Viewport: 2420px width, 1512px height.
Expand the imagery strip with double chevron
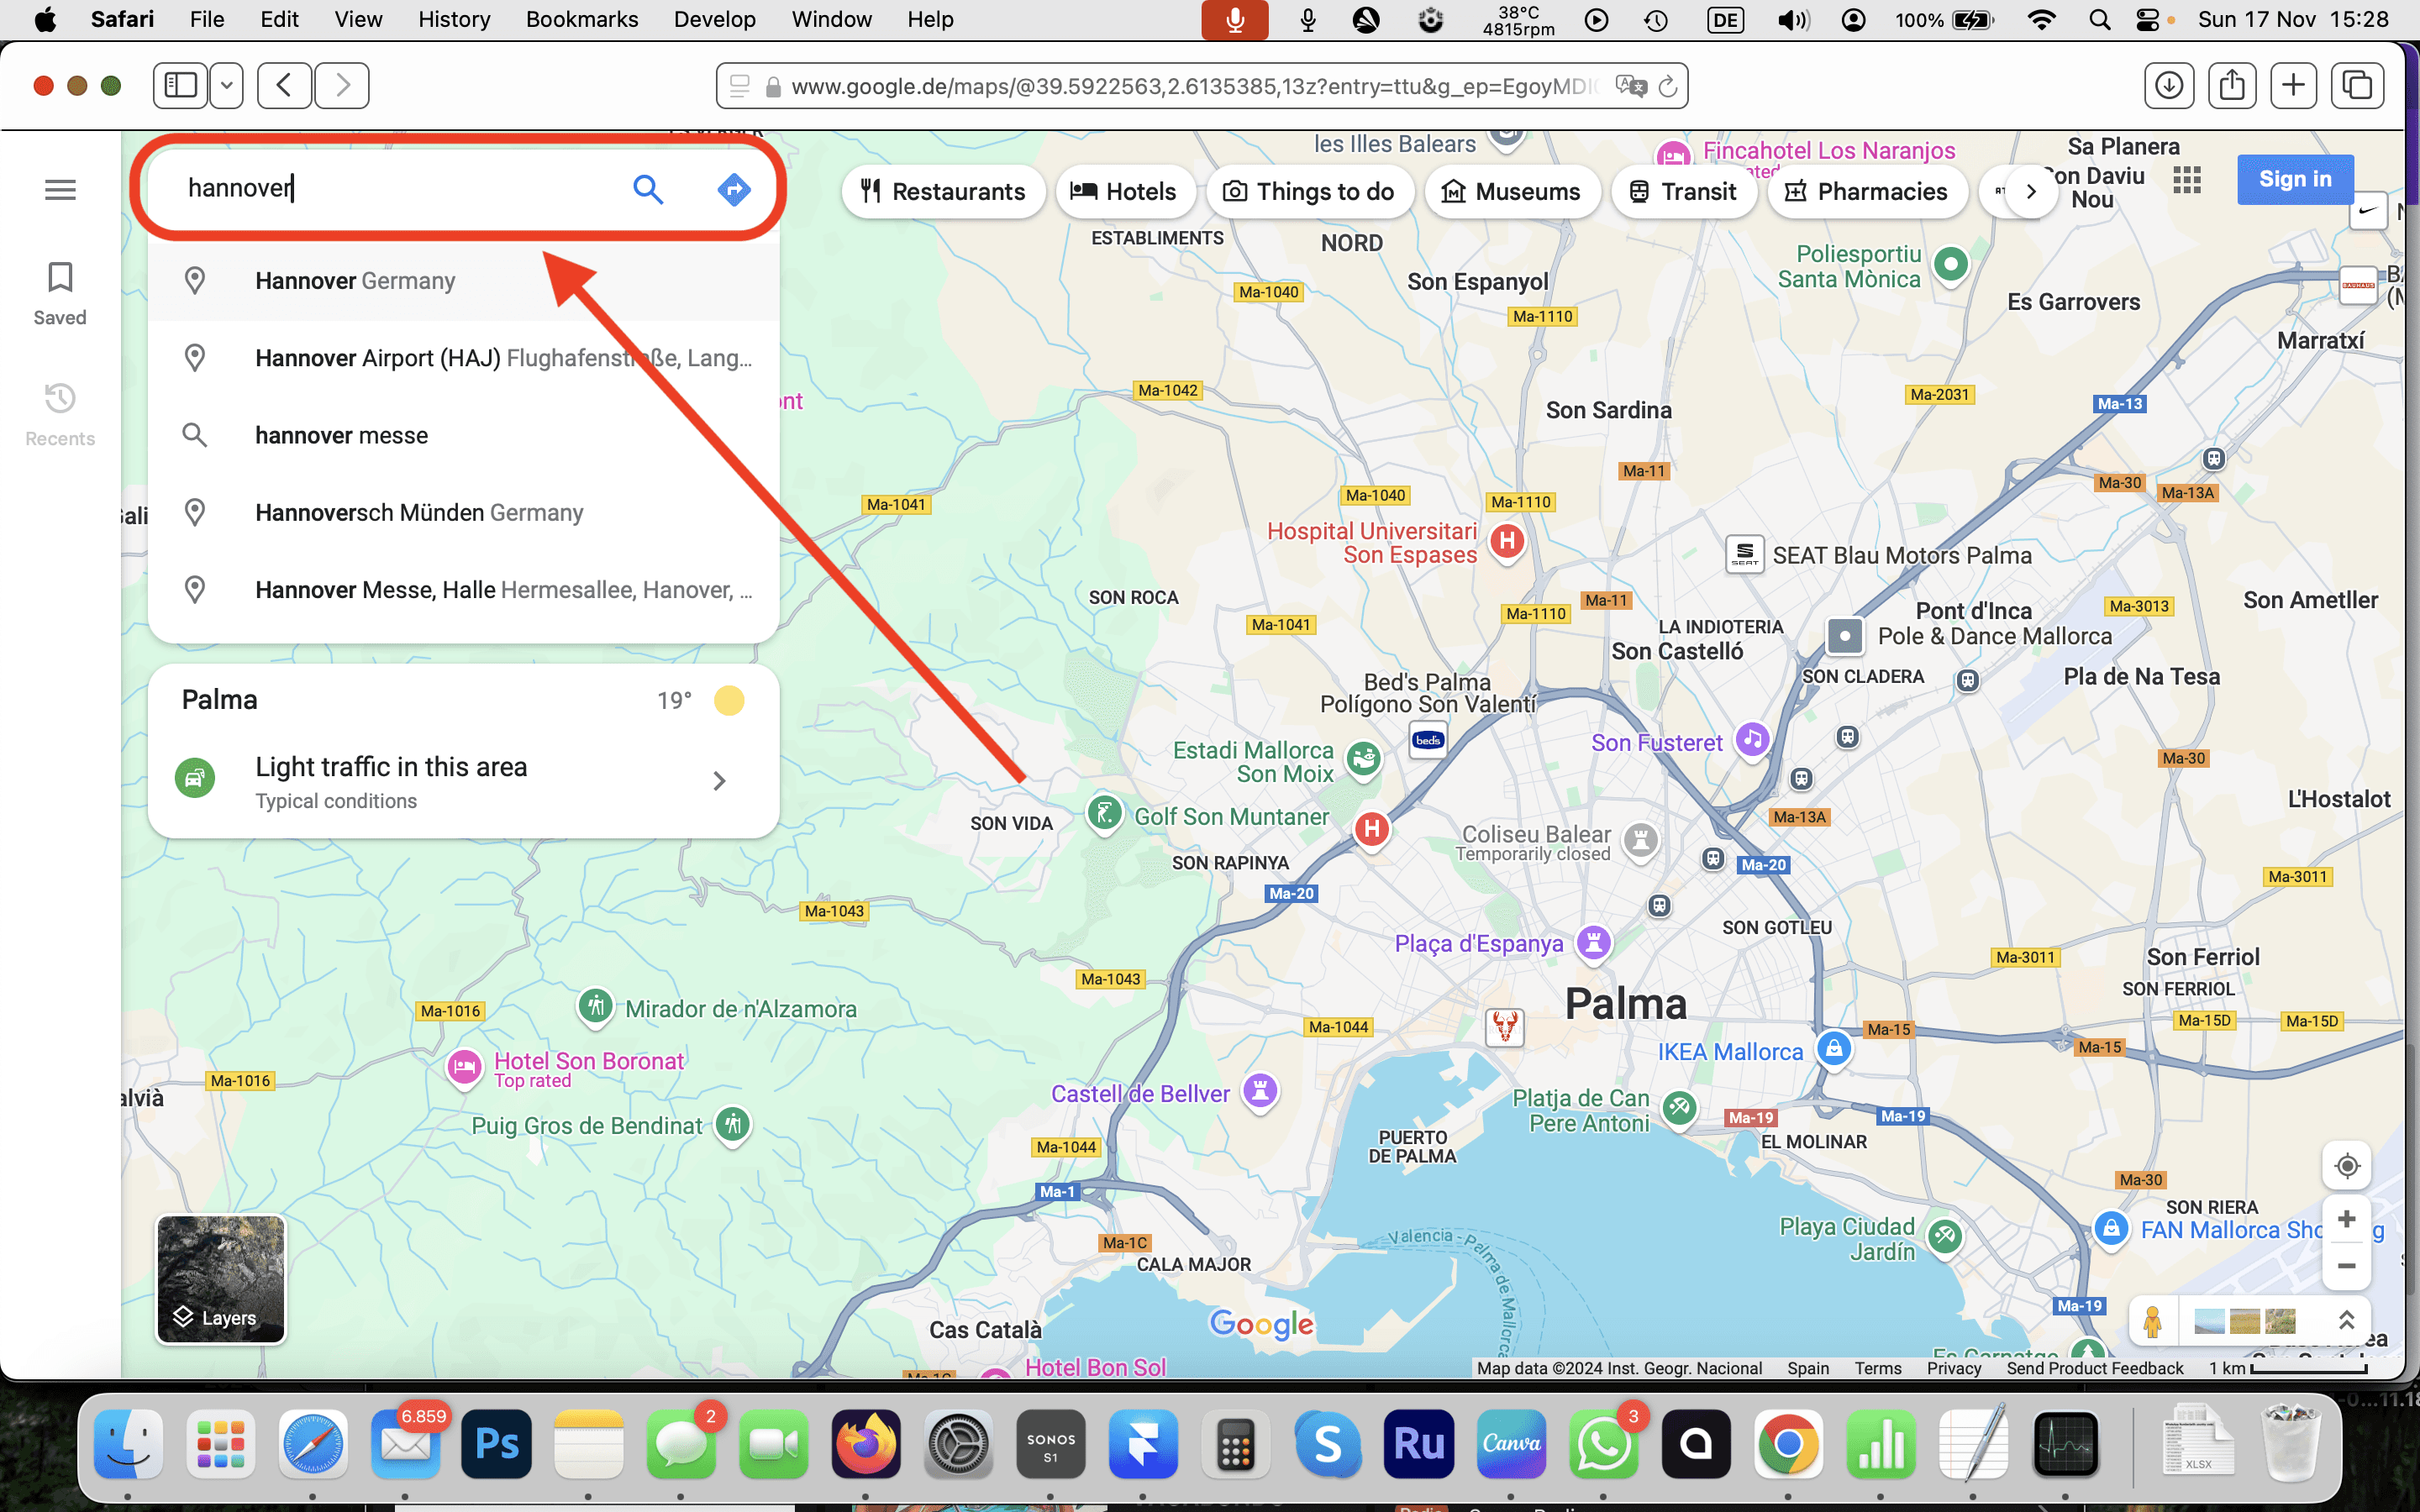point(2346,1320)
